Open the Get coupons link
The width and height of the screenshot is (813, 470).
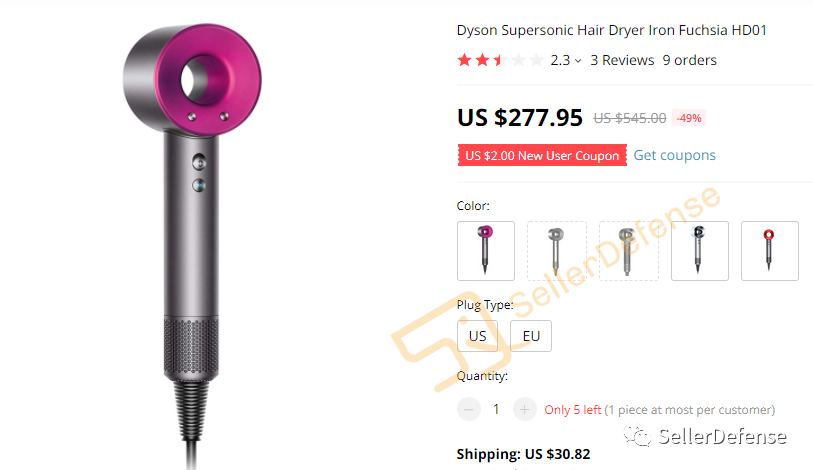675,155
